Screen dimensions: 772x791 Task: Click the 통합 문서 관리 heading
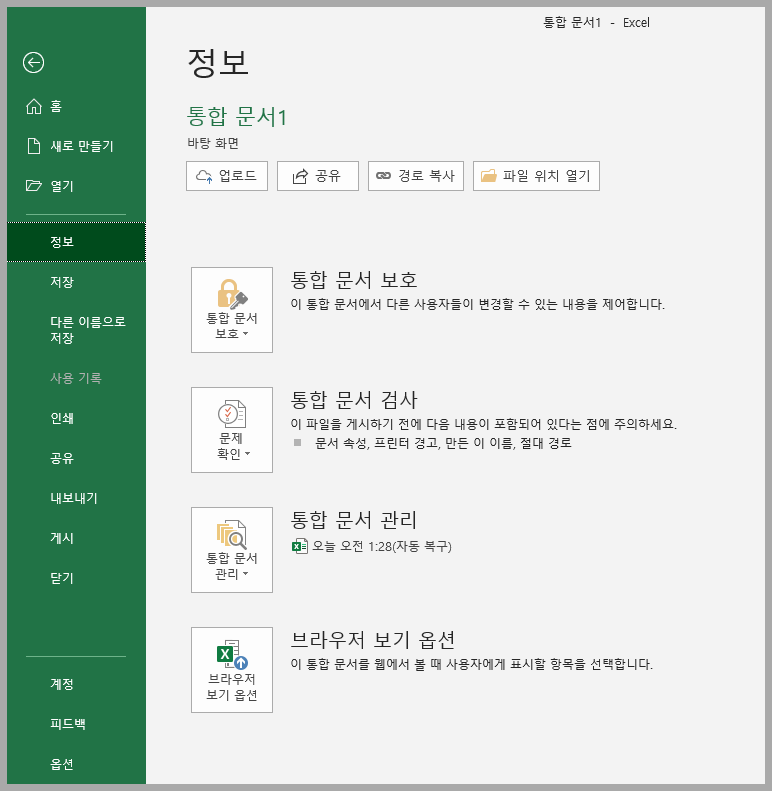click(354, 520)
